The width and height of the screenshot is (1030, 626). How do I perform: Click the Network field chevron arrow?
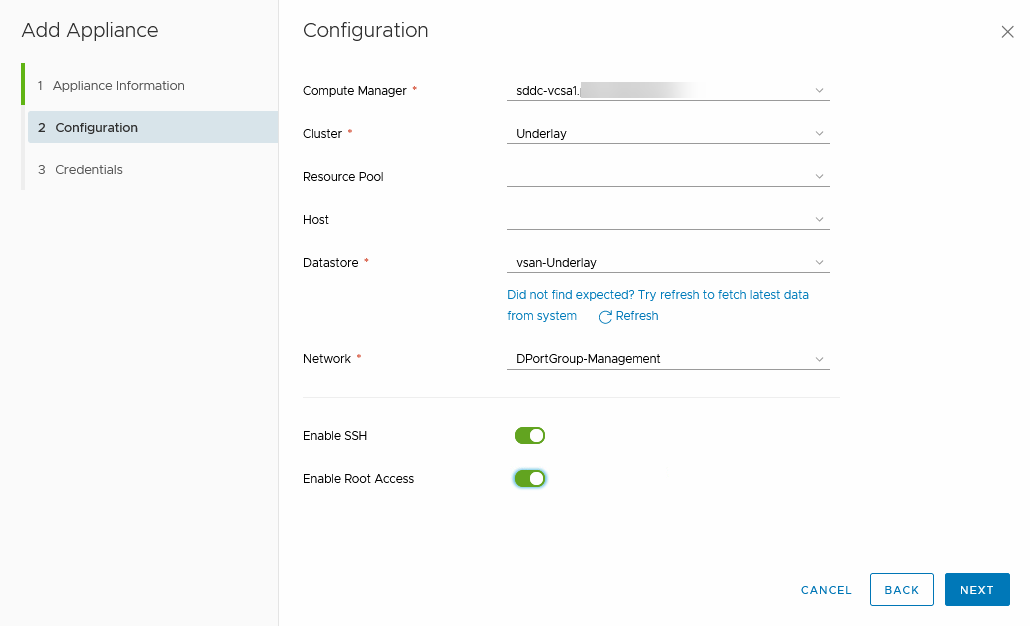pyautogui.click(x=819, y=359)
